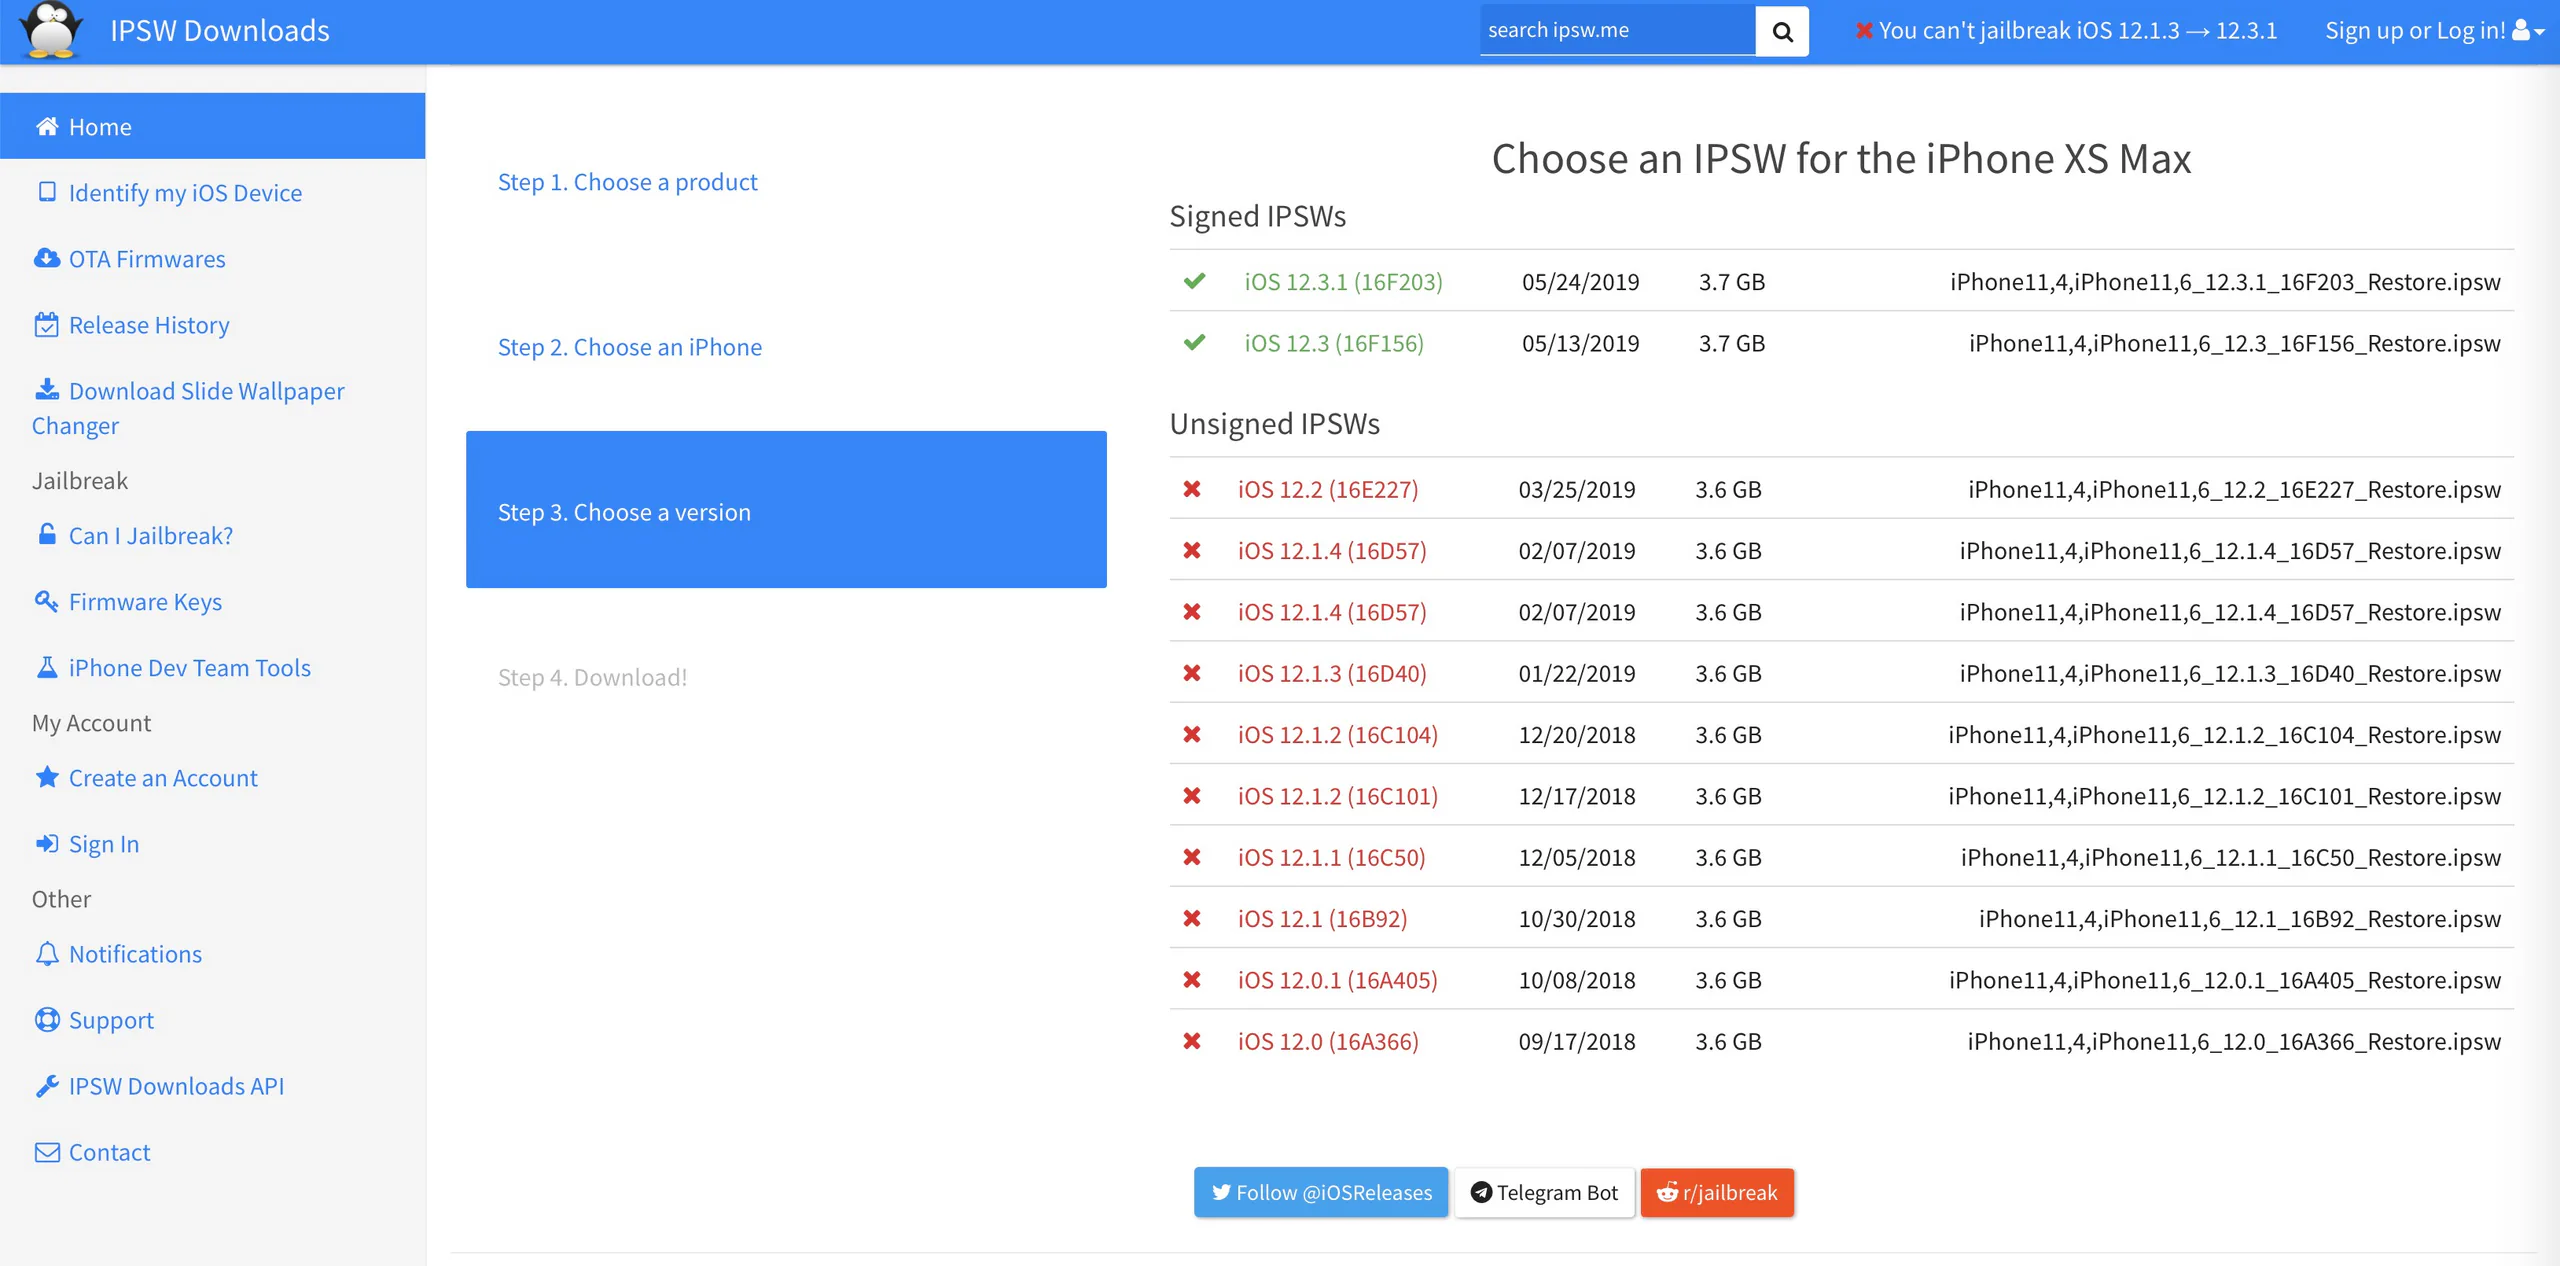Click iPhone11,4,iPhone11,6_12.2_16E227_Restore.ipsw filename
The image size is (2560, 1266).
2234,489
